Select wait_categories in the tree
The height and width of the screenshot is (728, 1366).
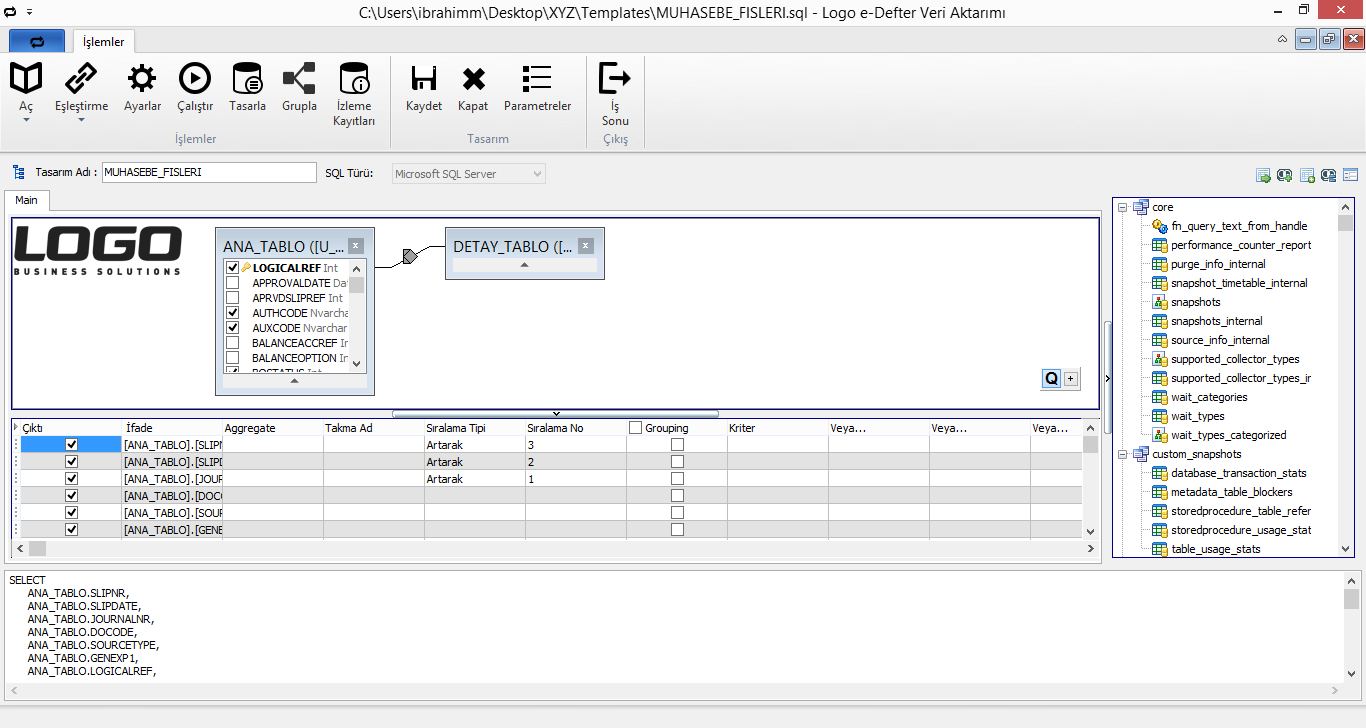pyautogui.click(x=1209, y=397)
